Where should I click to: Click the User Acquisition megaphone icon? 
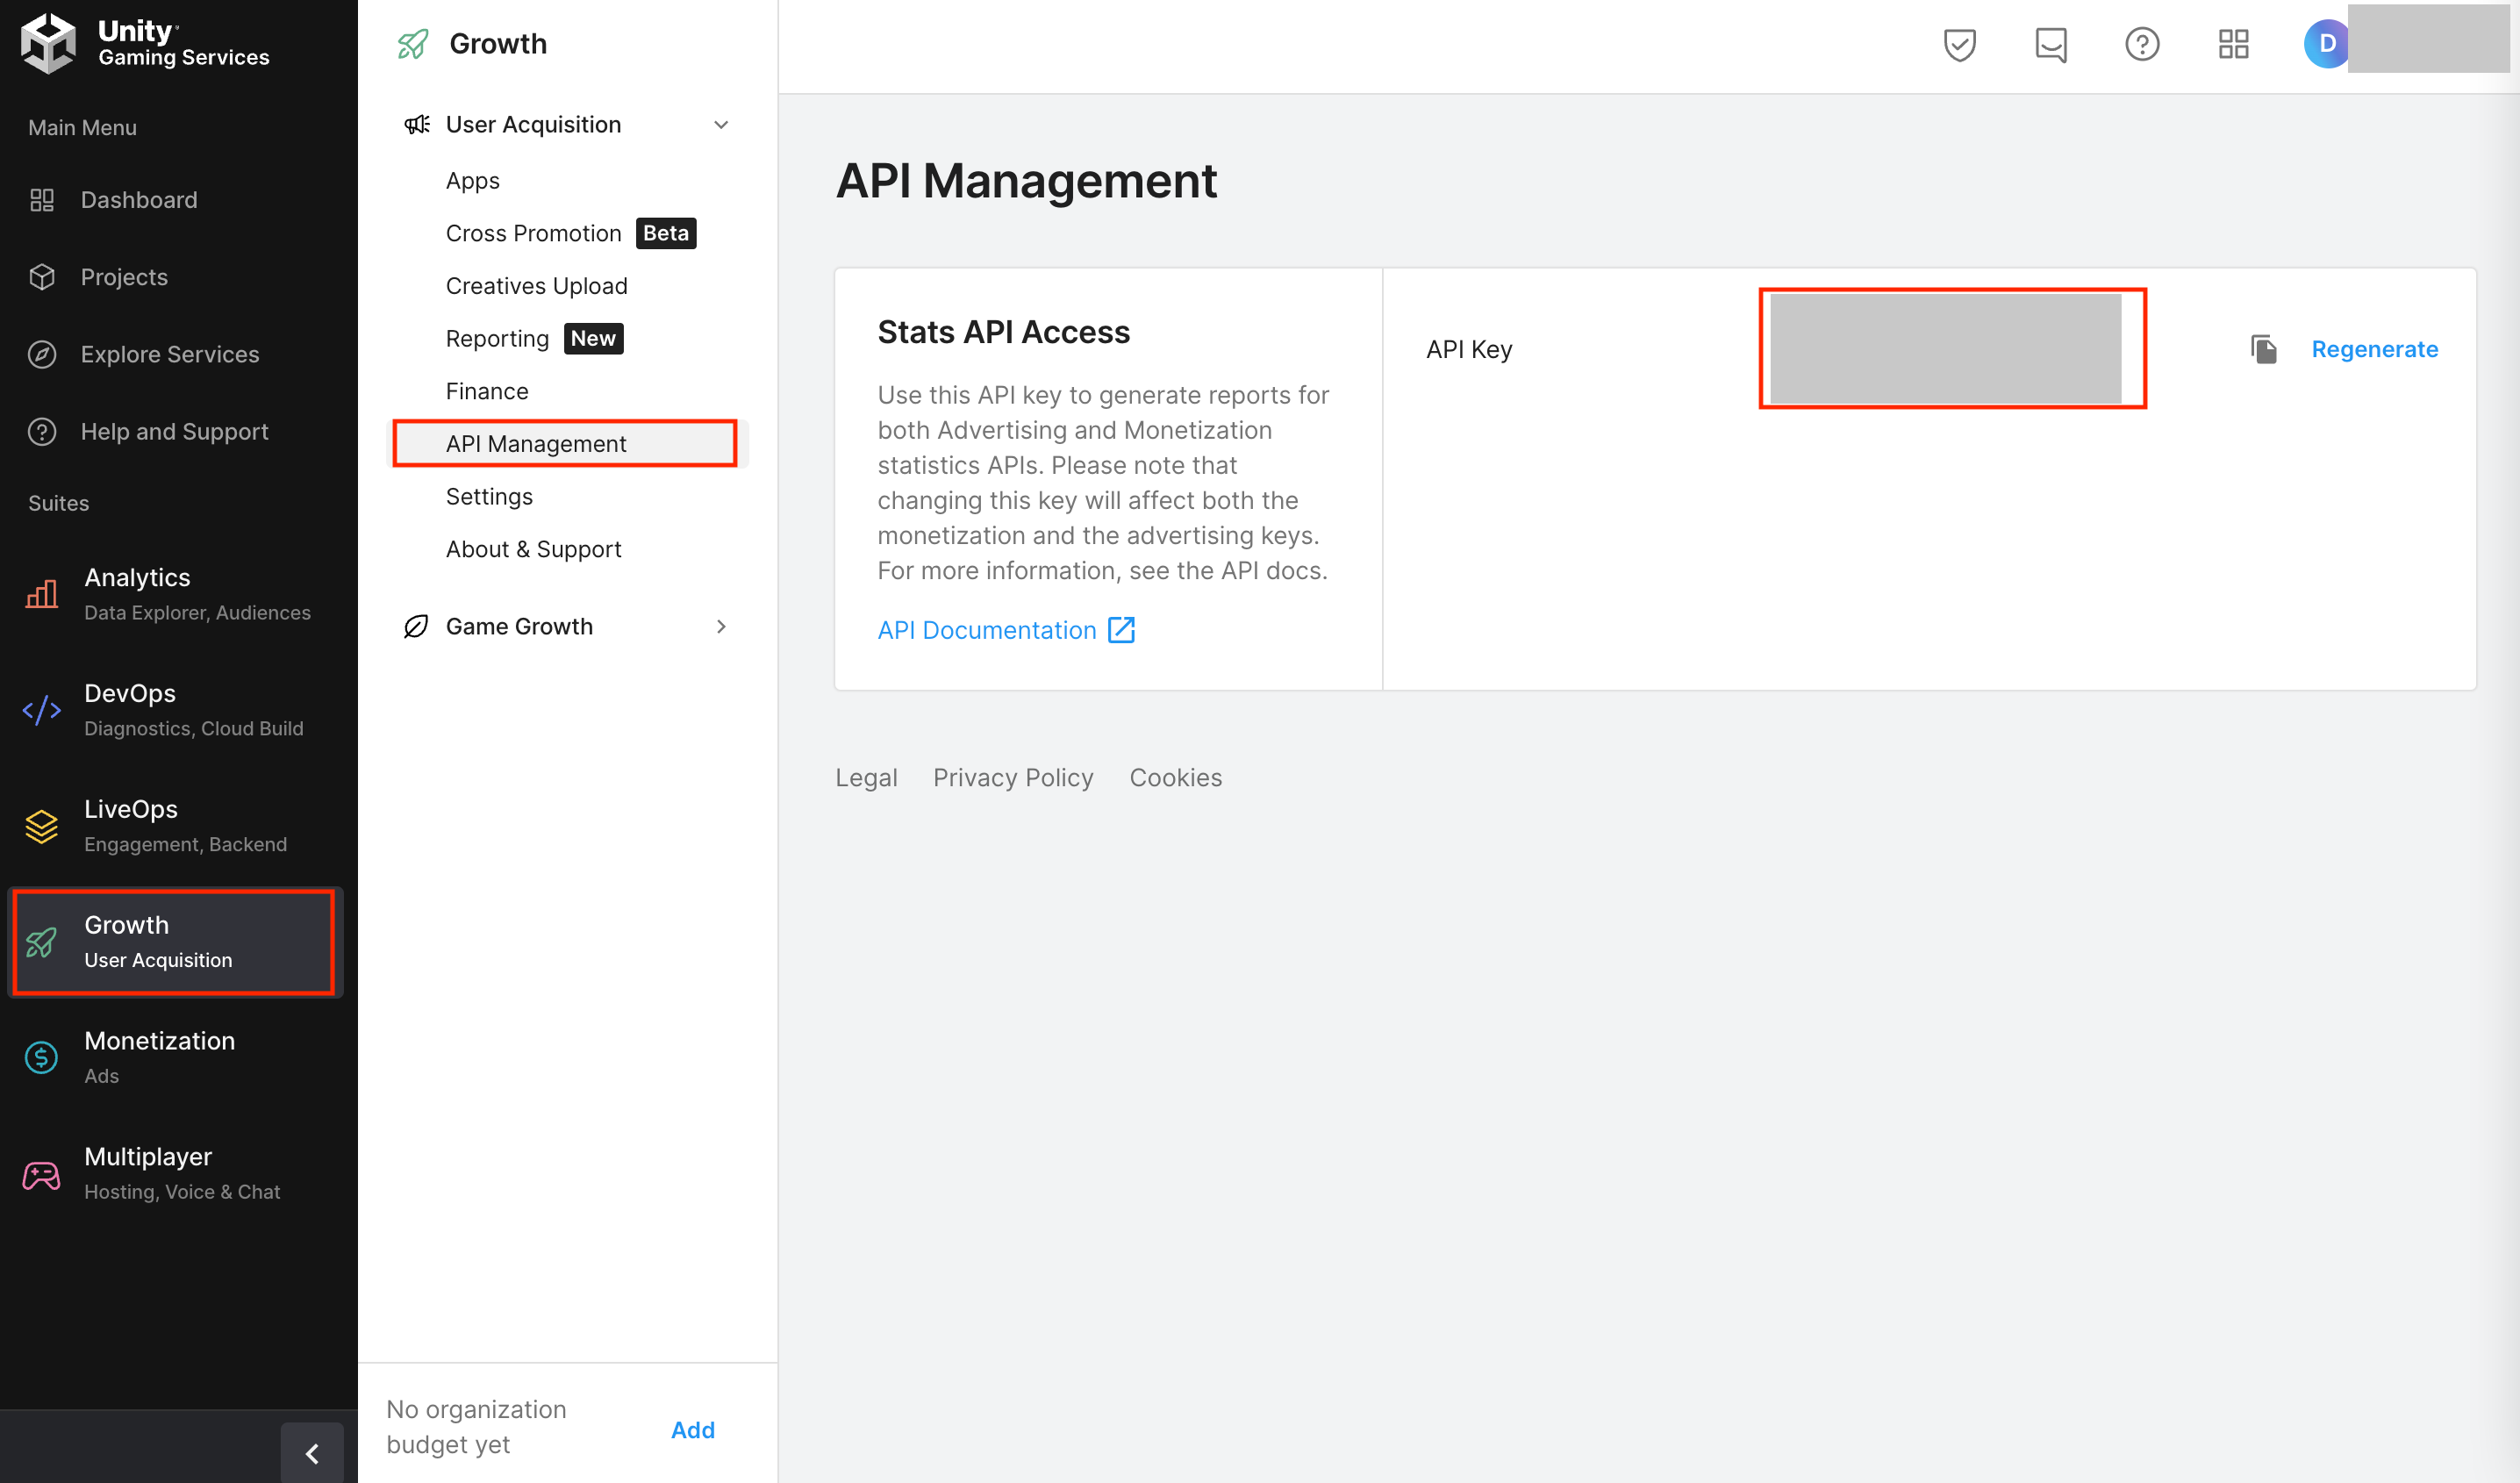pos(416,124)
